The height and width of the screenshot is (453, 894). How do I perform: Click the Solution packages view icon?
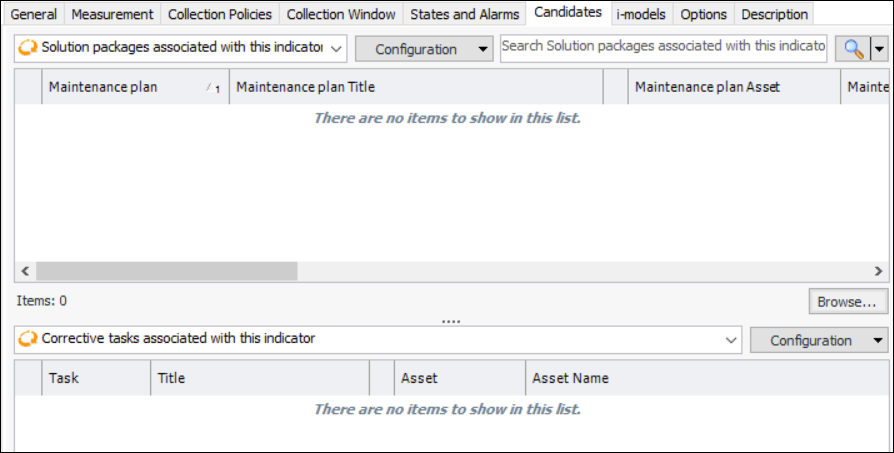point(28,48)
